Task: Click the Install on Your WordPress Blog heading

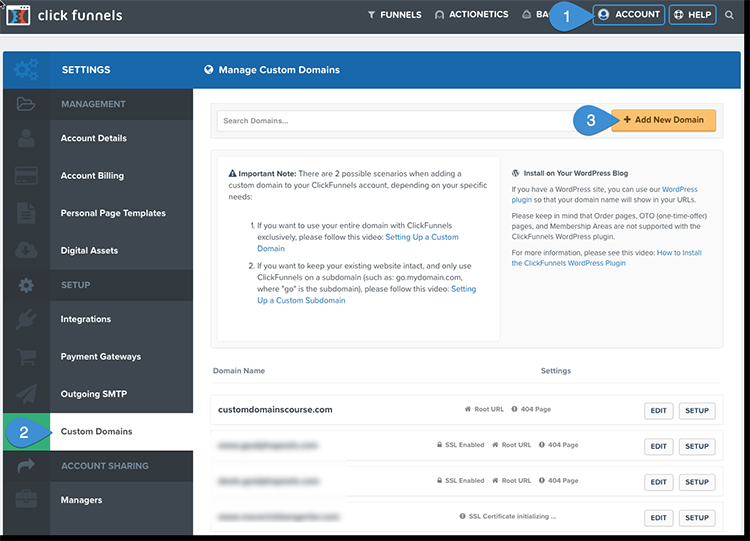Action: tap(576, 173)
